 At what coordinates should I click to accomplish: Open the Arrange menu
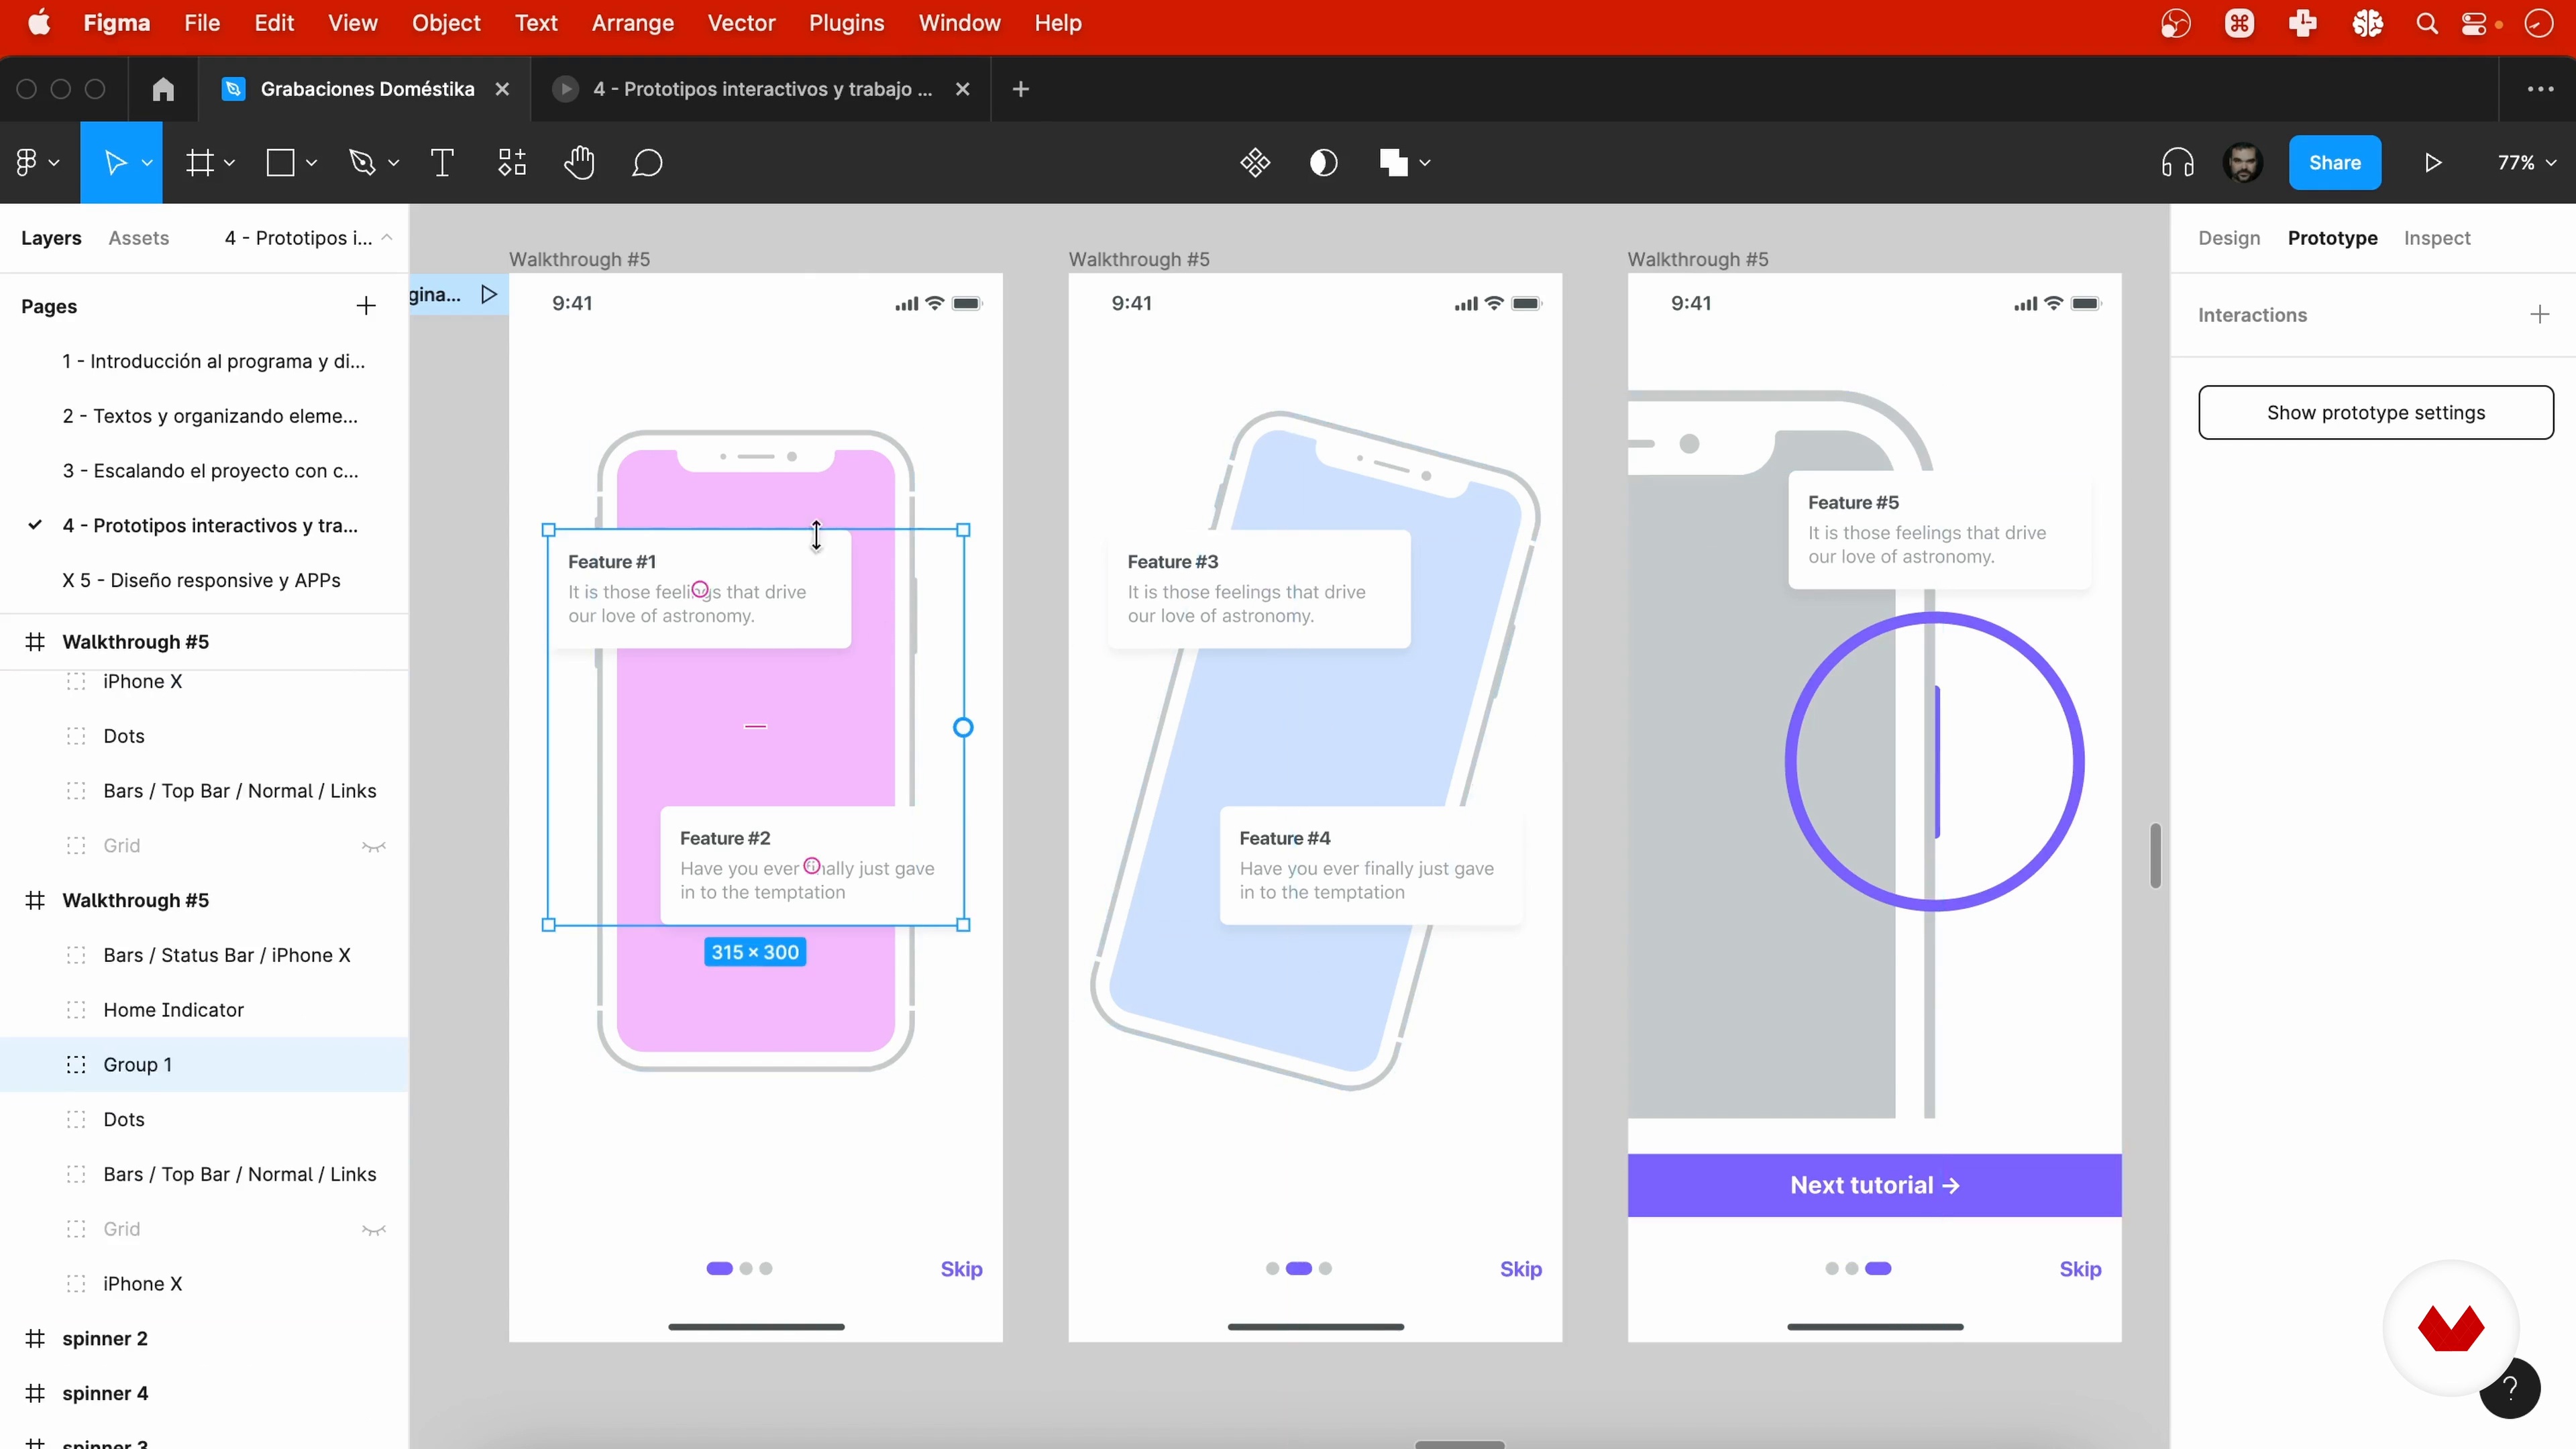pos(633,23)
